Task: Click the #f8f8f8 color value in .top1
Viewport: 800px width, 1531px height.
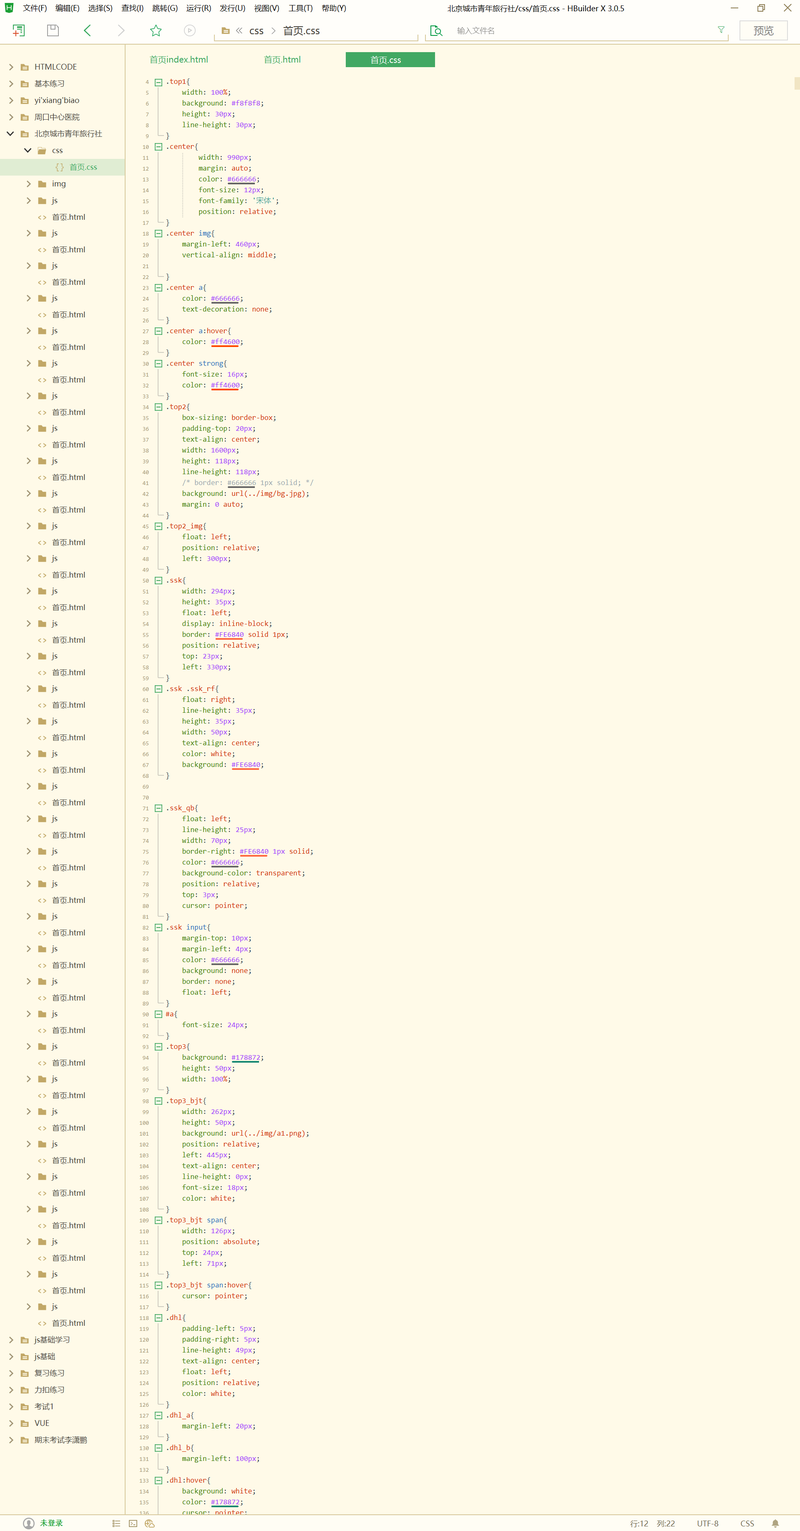Action: pyautogui.click(x=247, y=103)
